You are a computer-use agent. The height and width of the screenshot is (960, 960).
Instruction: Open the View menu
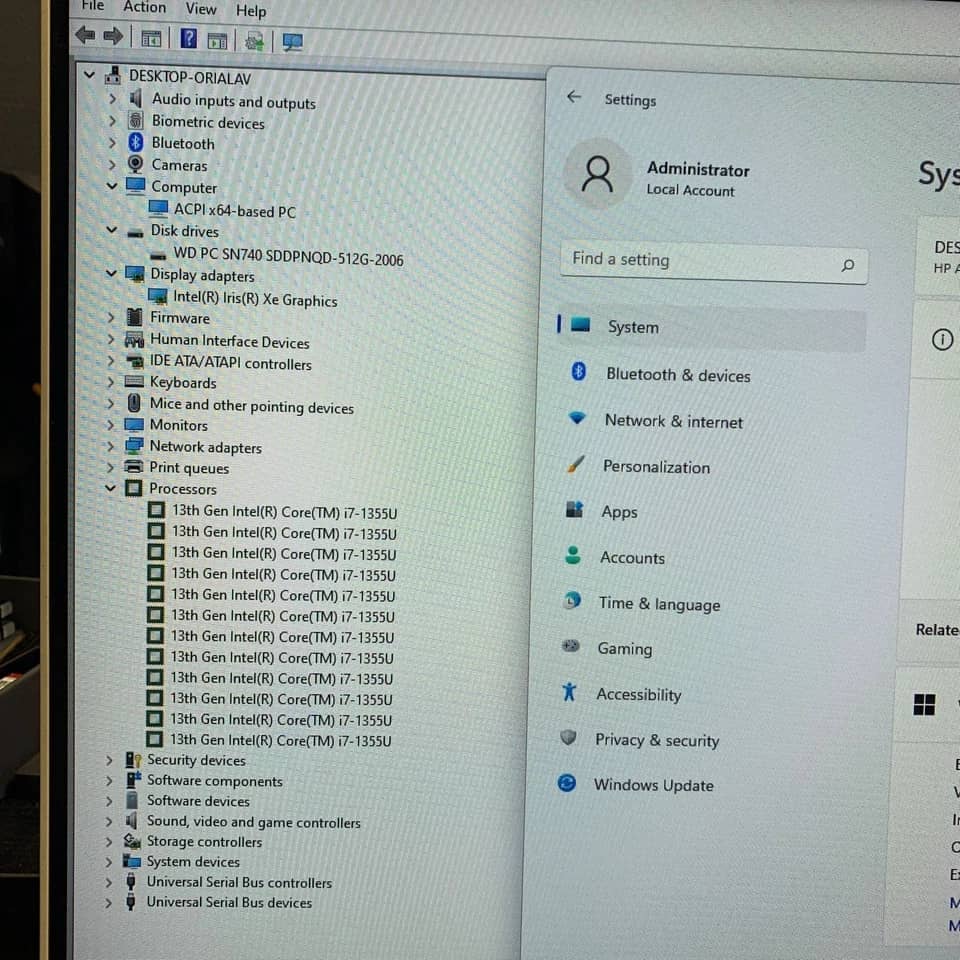tap(201, 9)
